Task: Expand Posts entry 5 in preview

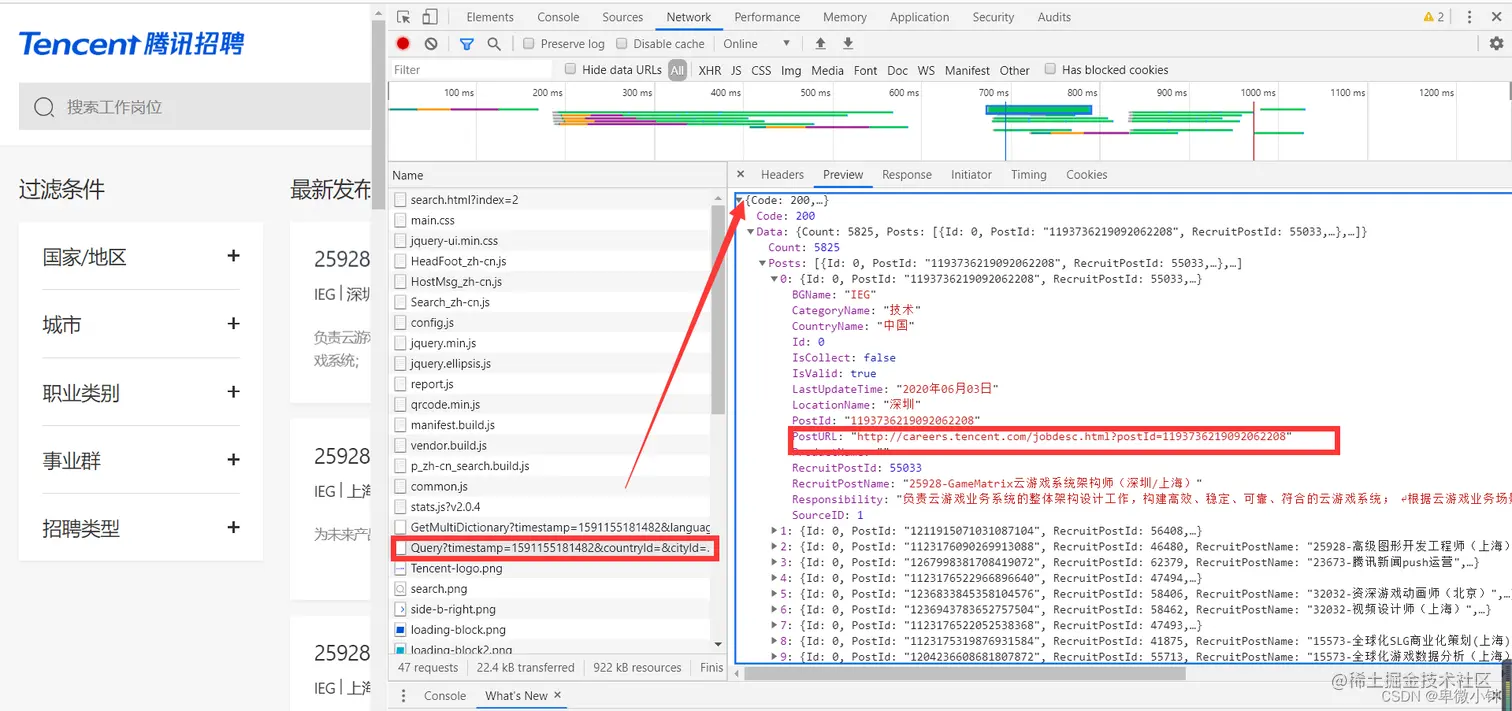Action: (775, 594)
